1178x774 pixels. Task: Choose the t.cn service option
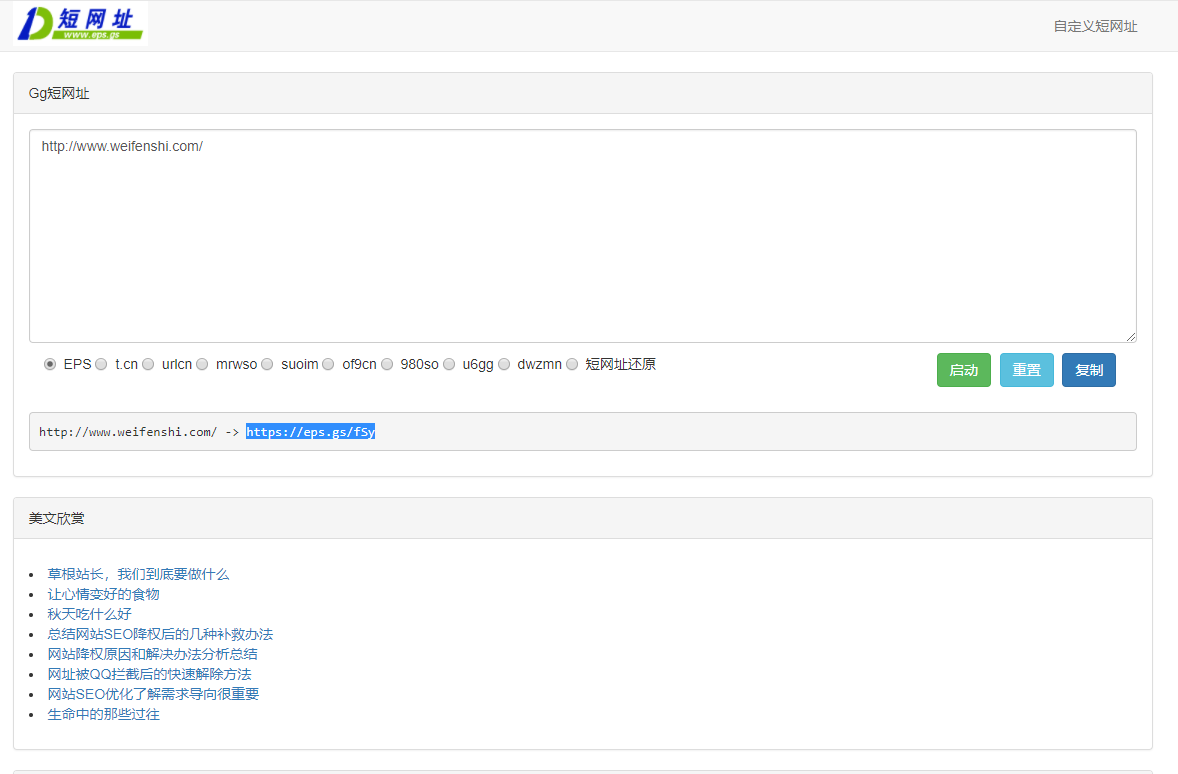pos(101,364)
